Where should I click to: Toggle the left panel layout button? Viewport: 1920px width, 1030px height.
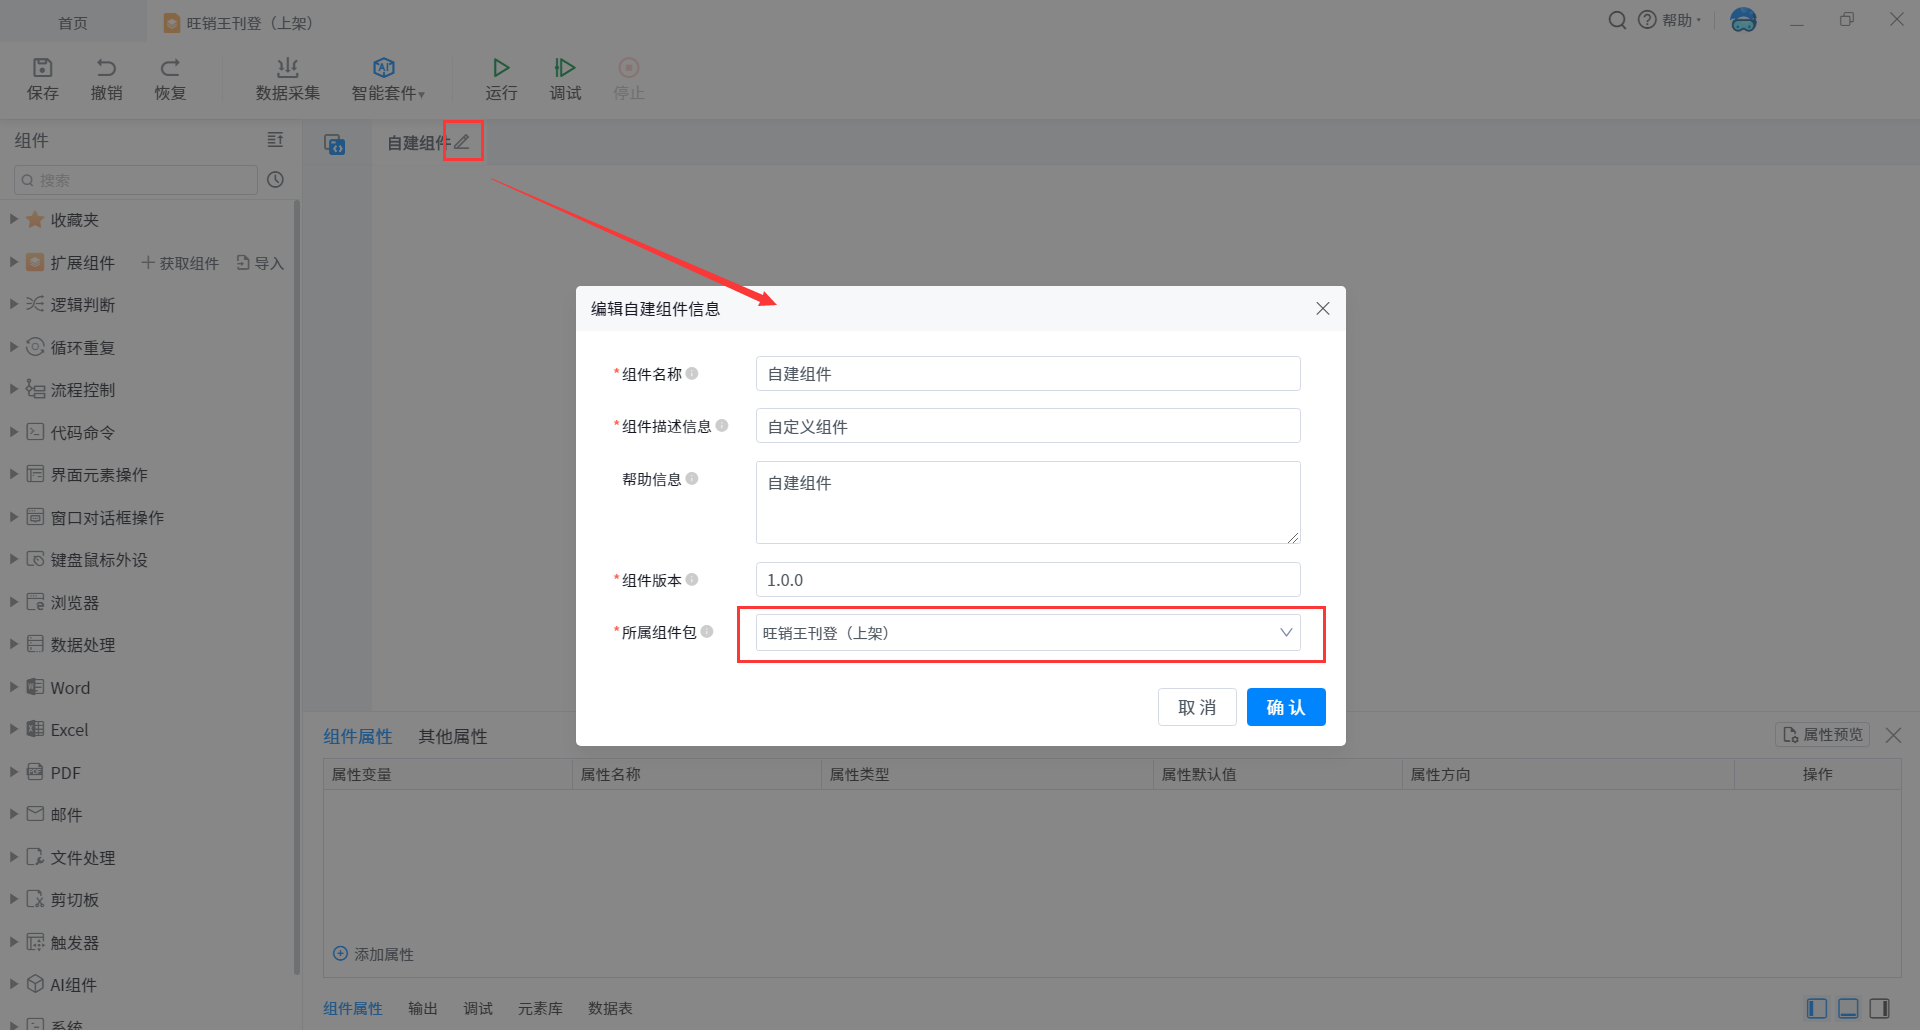[1817, 1008]
